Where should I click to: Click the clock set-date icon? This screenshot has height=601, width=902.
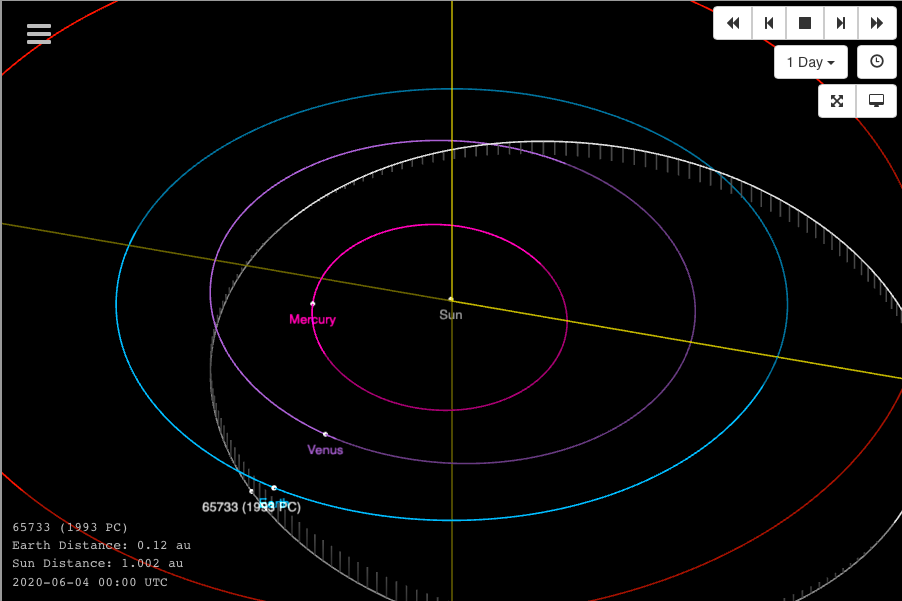point(877,62)
